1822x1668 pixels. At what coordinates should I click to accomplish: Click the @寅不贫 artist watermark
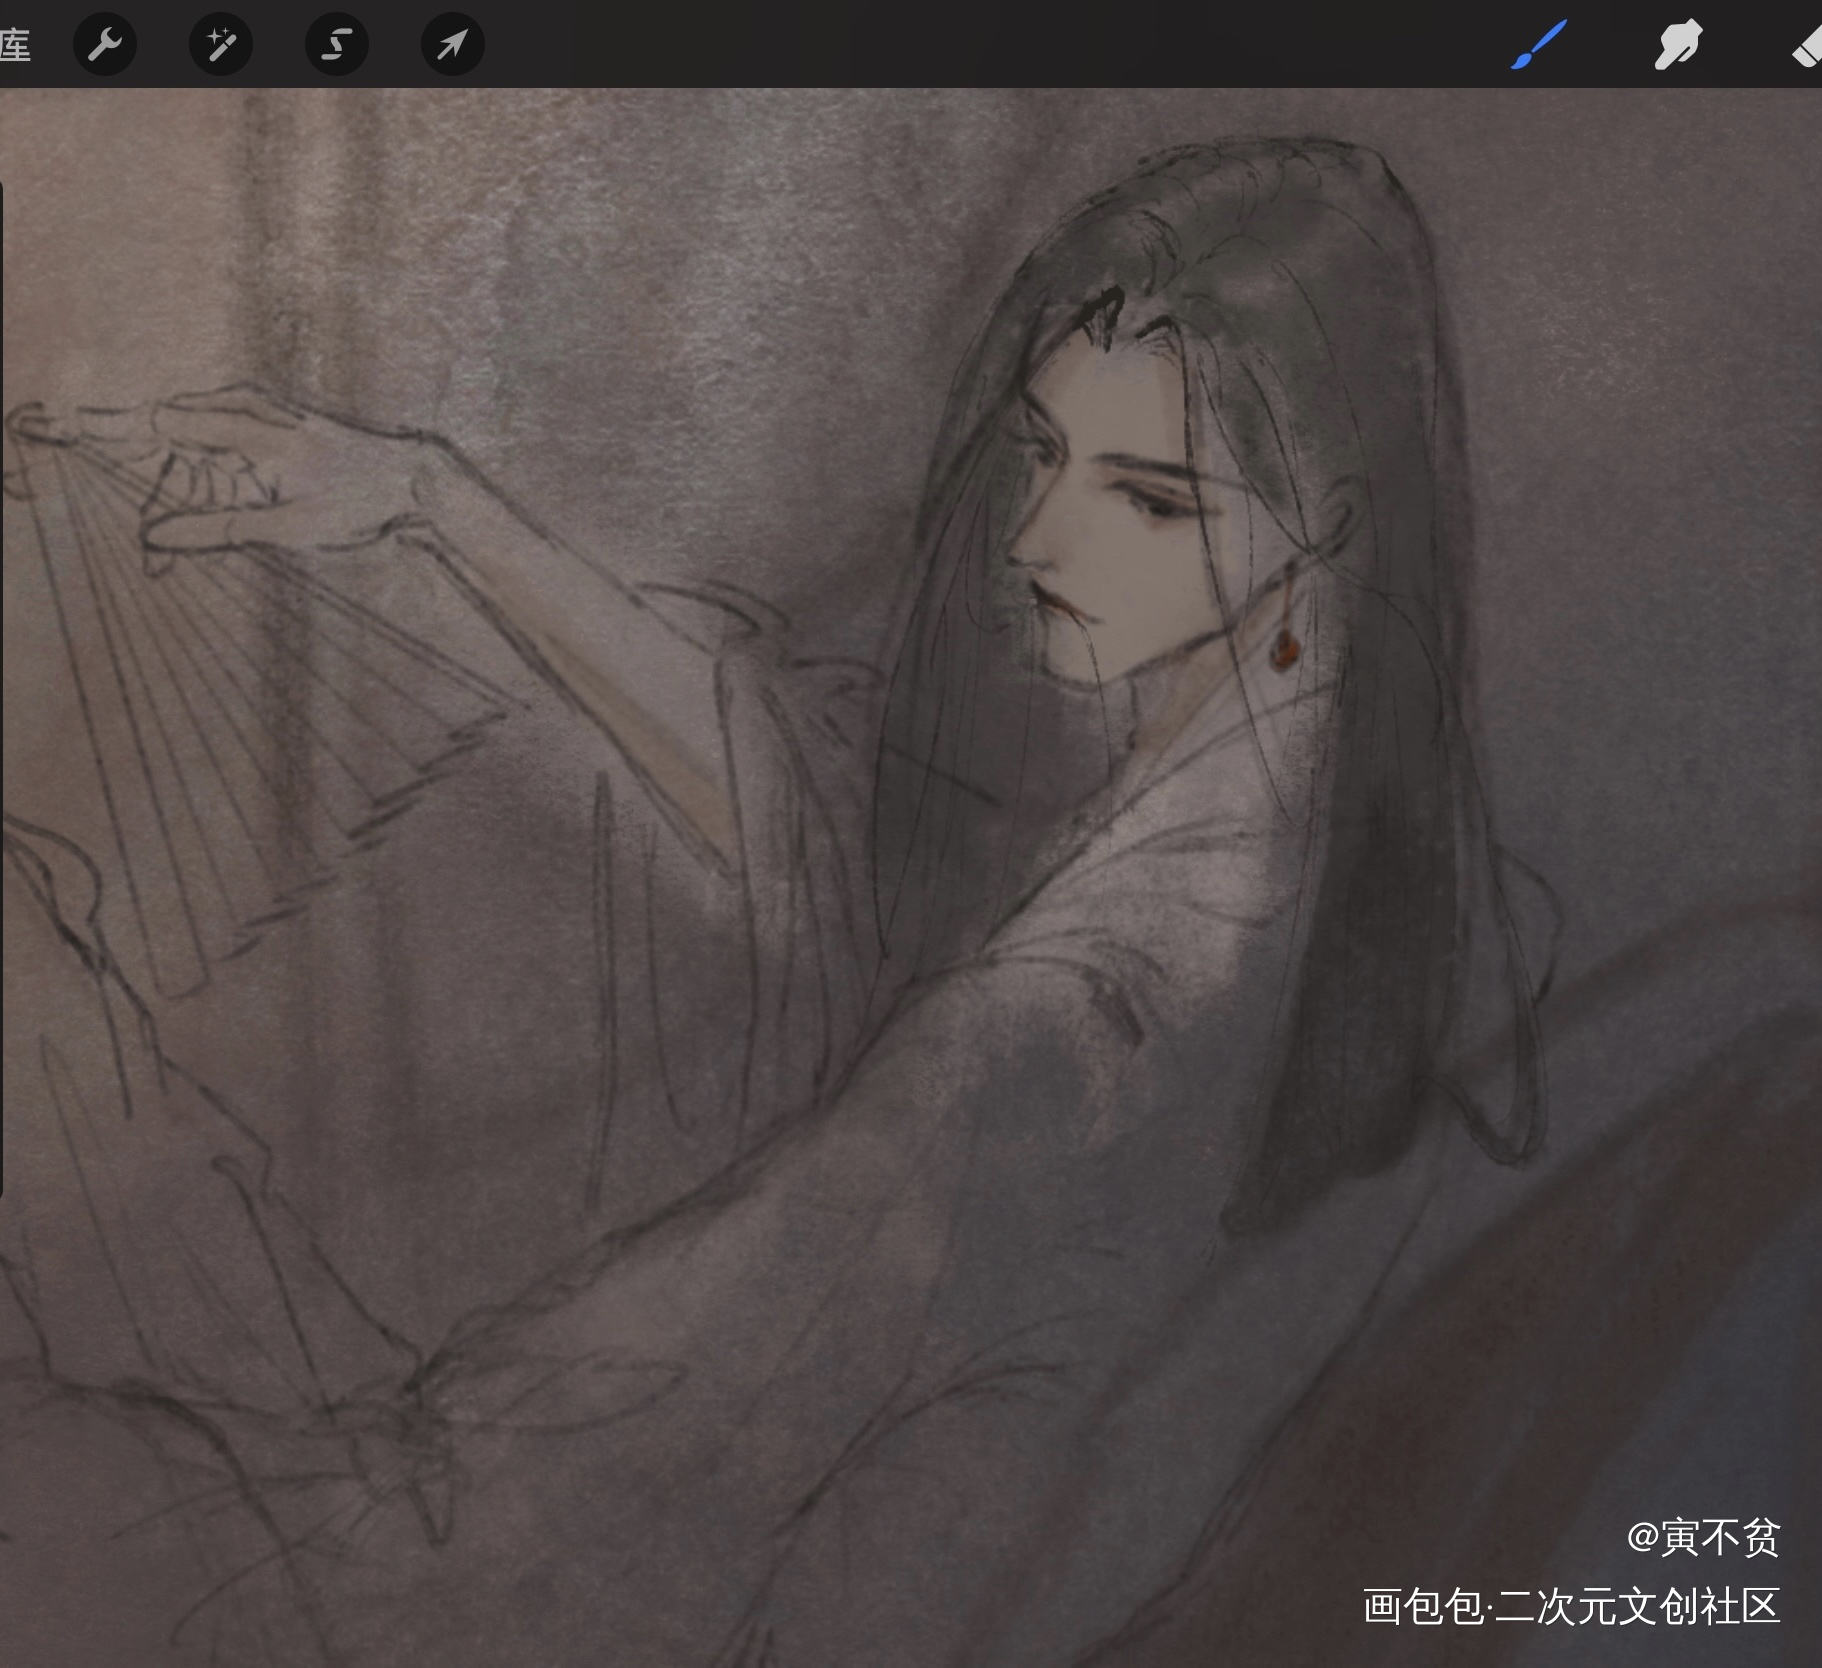pyautogui.click(x=1702, y=1537)
